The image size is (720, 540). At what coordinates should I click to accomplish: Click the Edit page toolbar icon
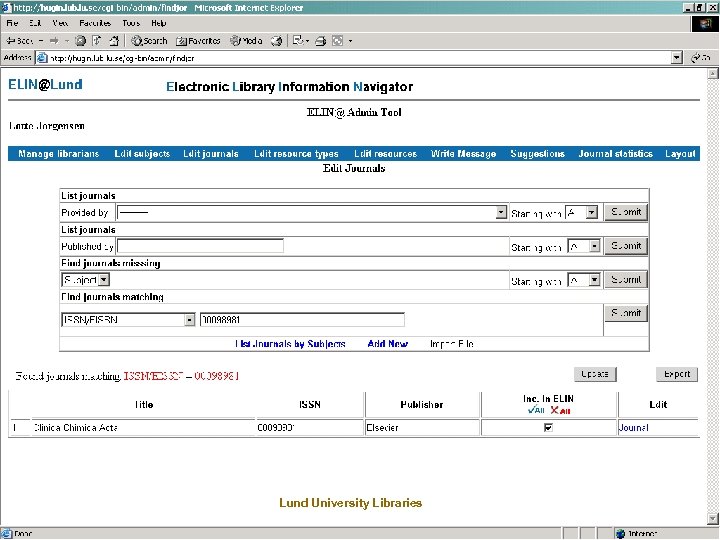(338, 41)
